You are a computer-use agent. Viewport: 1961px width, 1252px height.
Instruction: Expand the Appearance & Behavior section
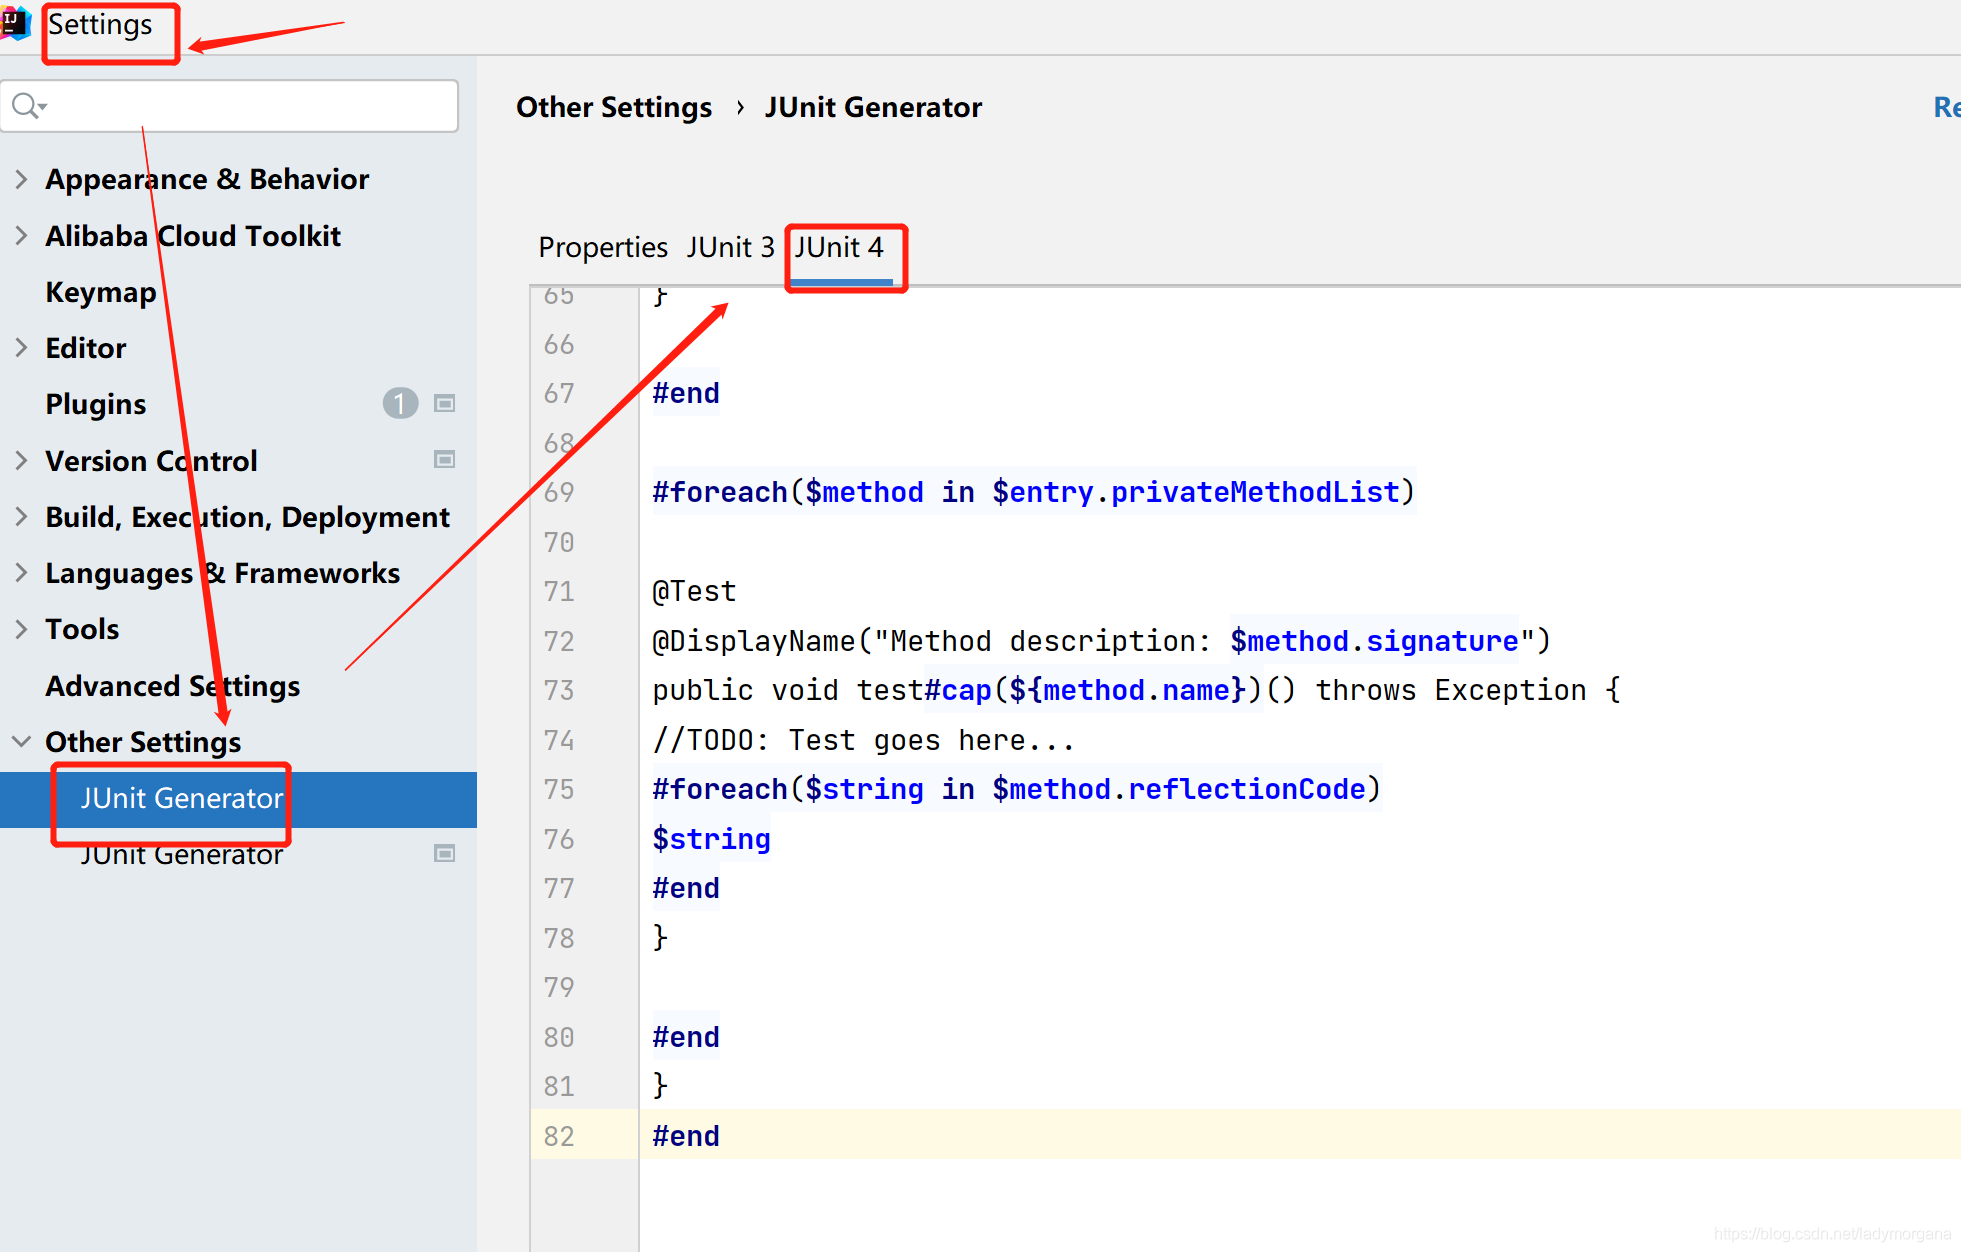pyautogui.click(x=22, y=178)
